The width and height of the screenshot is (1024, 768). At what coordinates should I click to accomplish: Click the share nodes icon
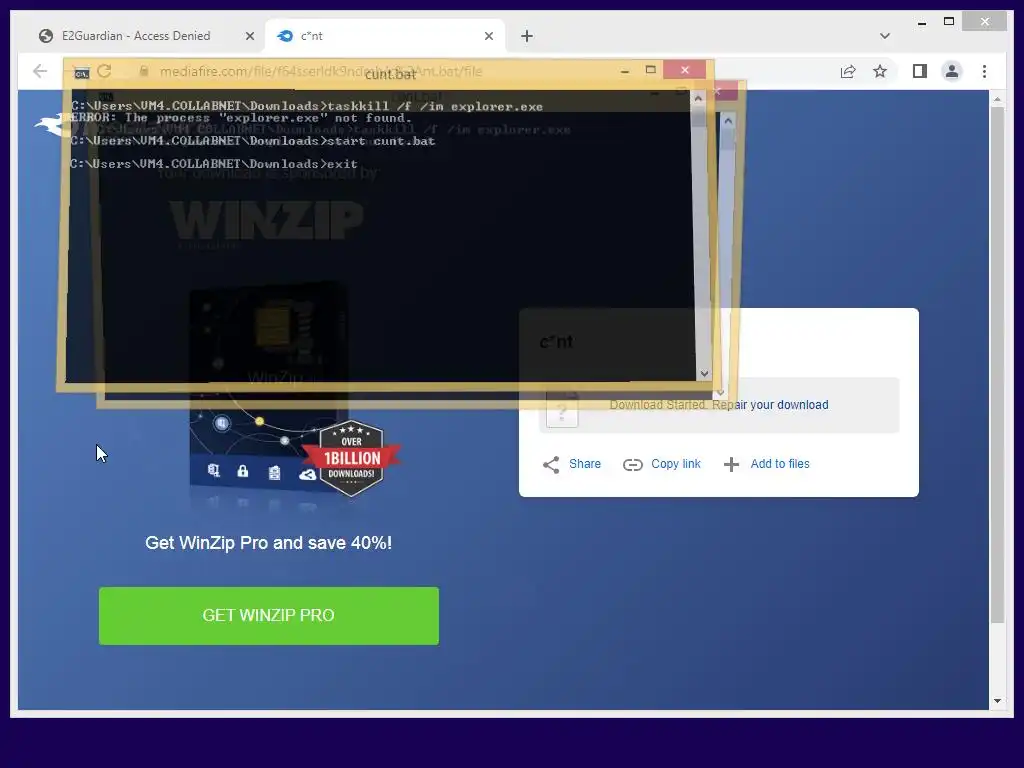(551, 464)
